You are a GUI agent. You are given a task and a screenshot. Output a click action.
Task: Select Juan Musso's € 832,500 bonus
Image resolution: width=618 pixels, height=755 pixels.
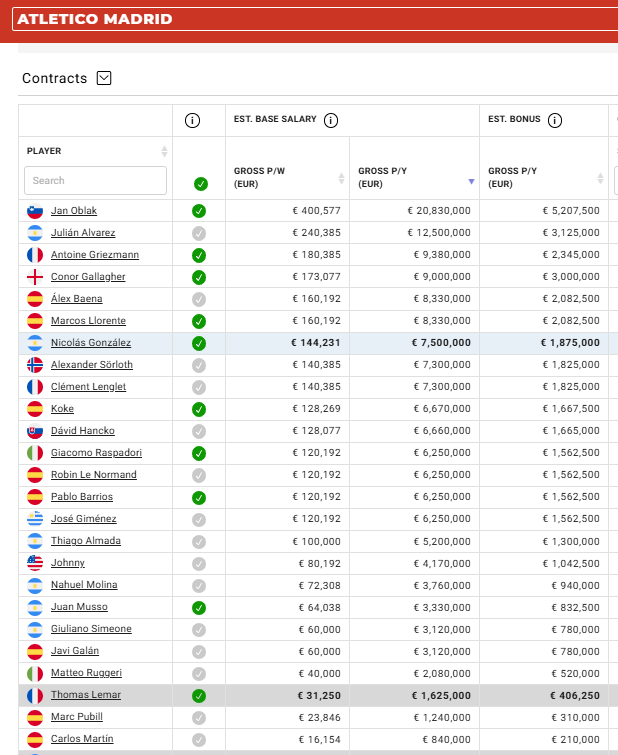575,607
